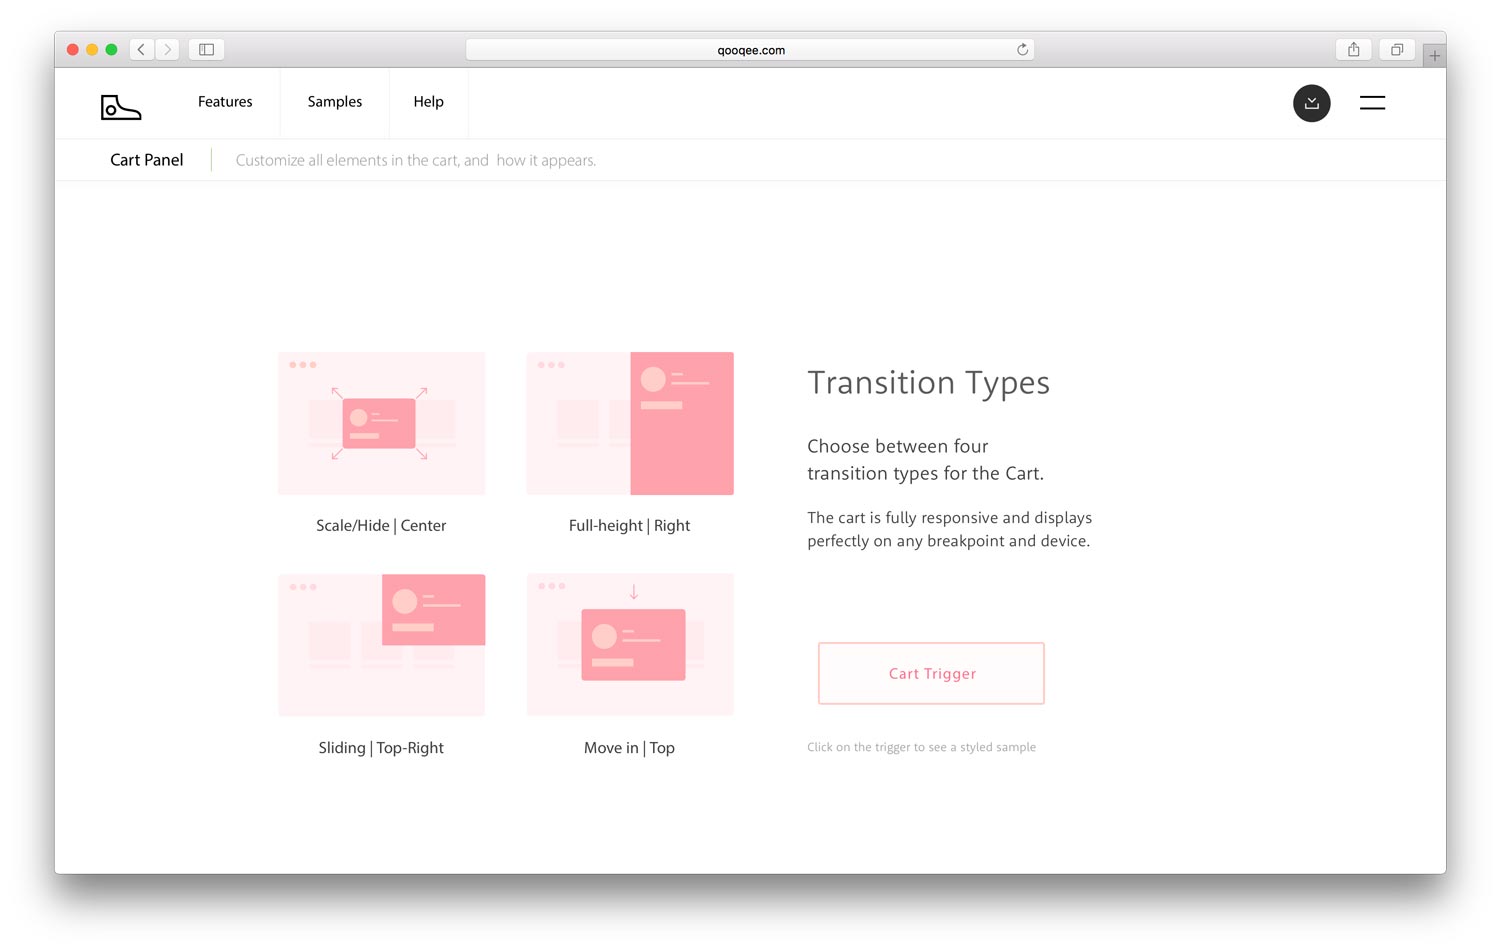Viewport: 1500px width, 951px height.
Task: Show all tabs with the tab overview icon
Action: 1397,49
